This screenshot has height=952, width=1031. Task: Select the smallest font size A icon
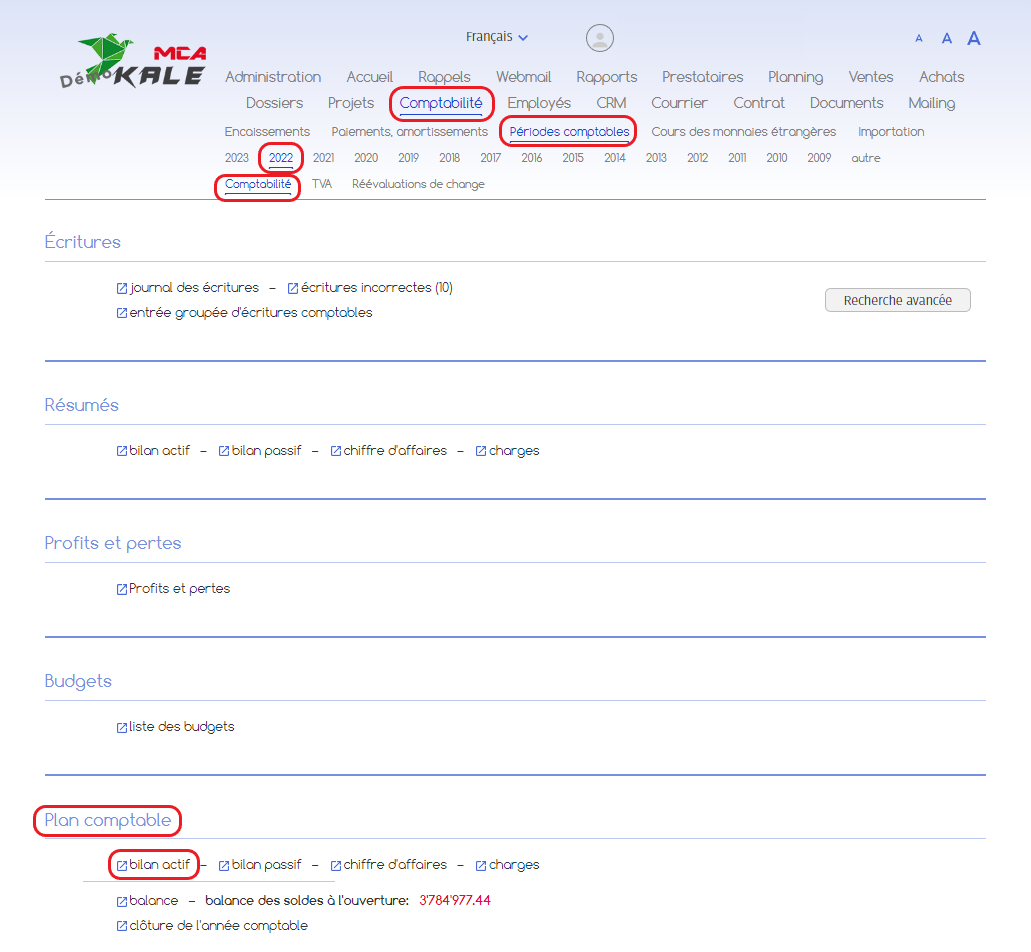pos(919,39)
